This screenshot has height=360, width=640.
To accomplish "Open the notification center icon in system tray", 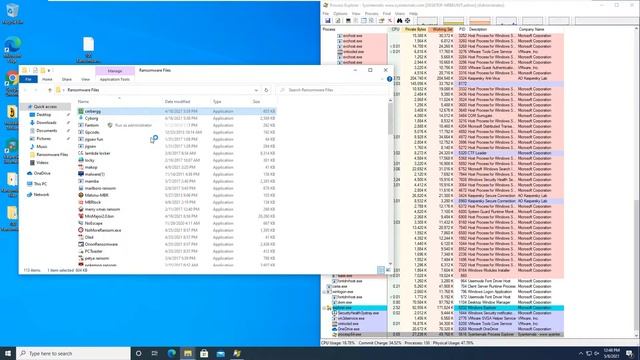I will [x=630, y=353].
